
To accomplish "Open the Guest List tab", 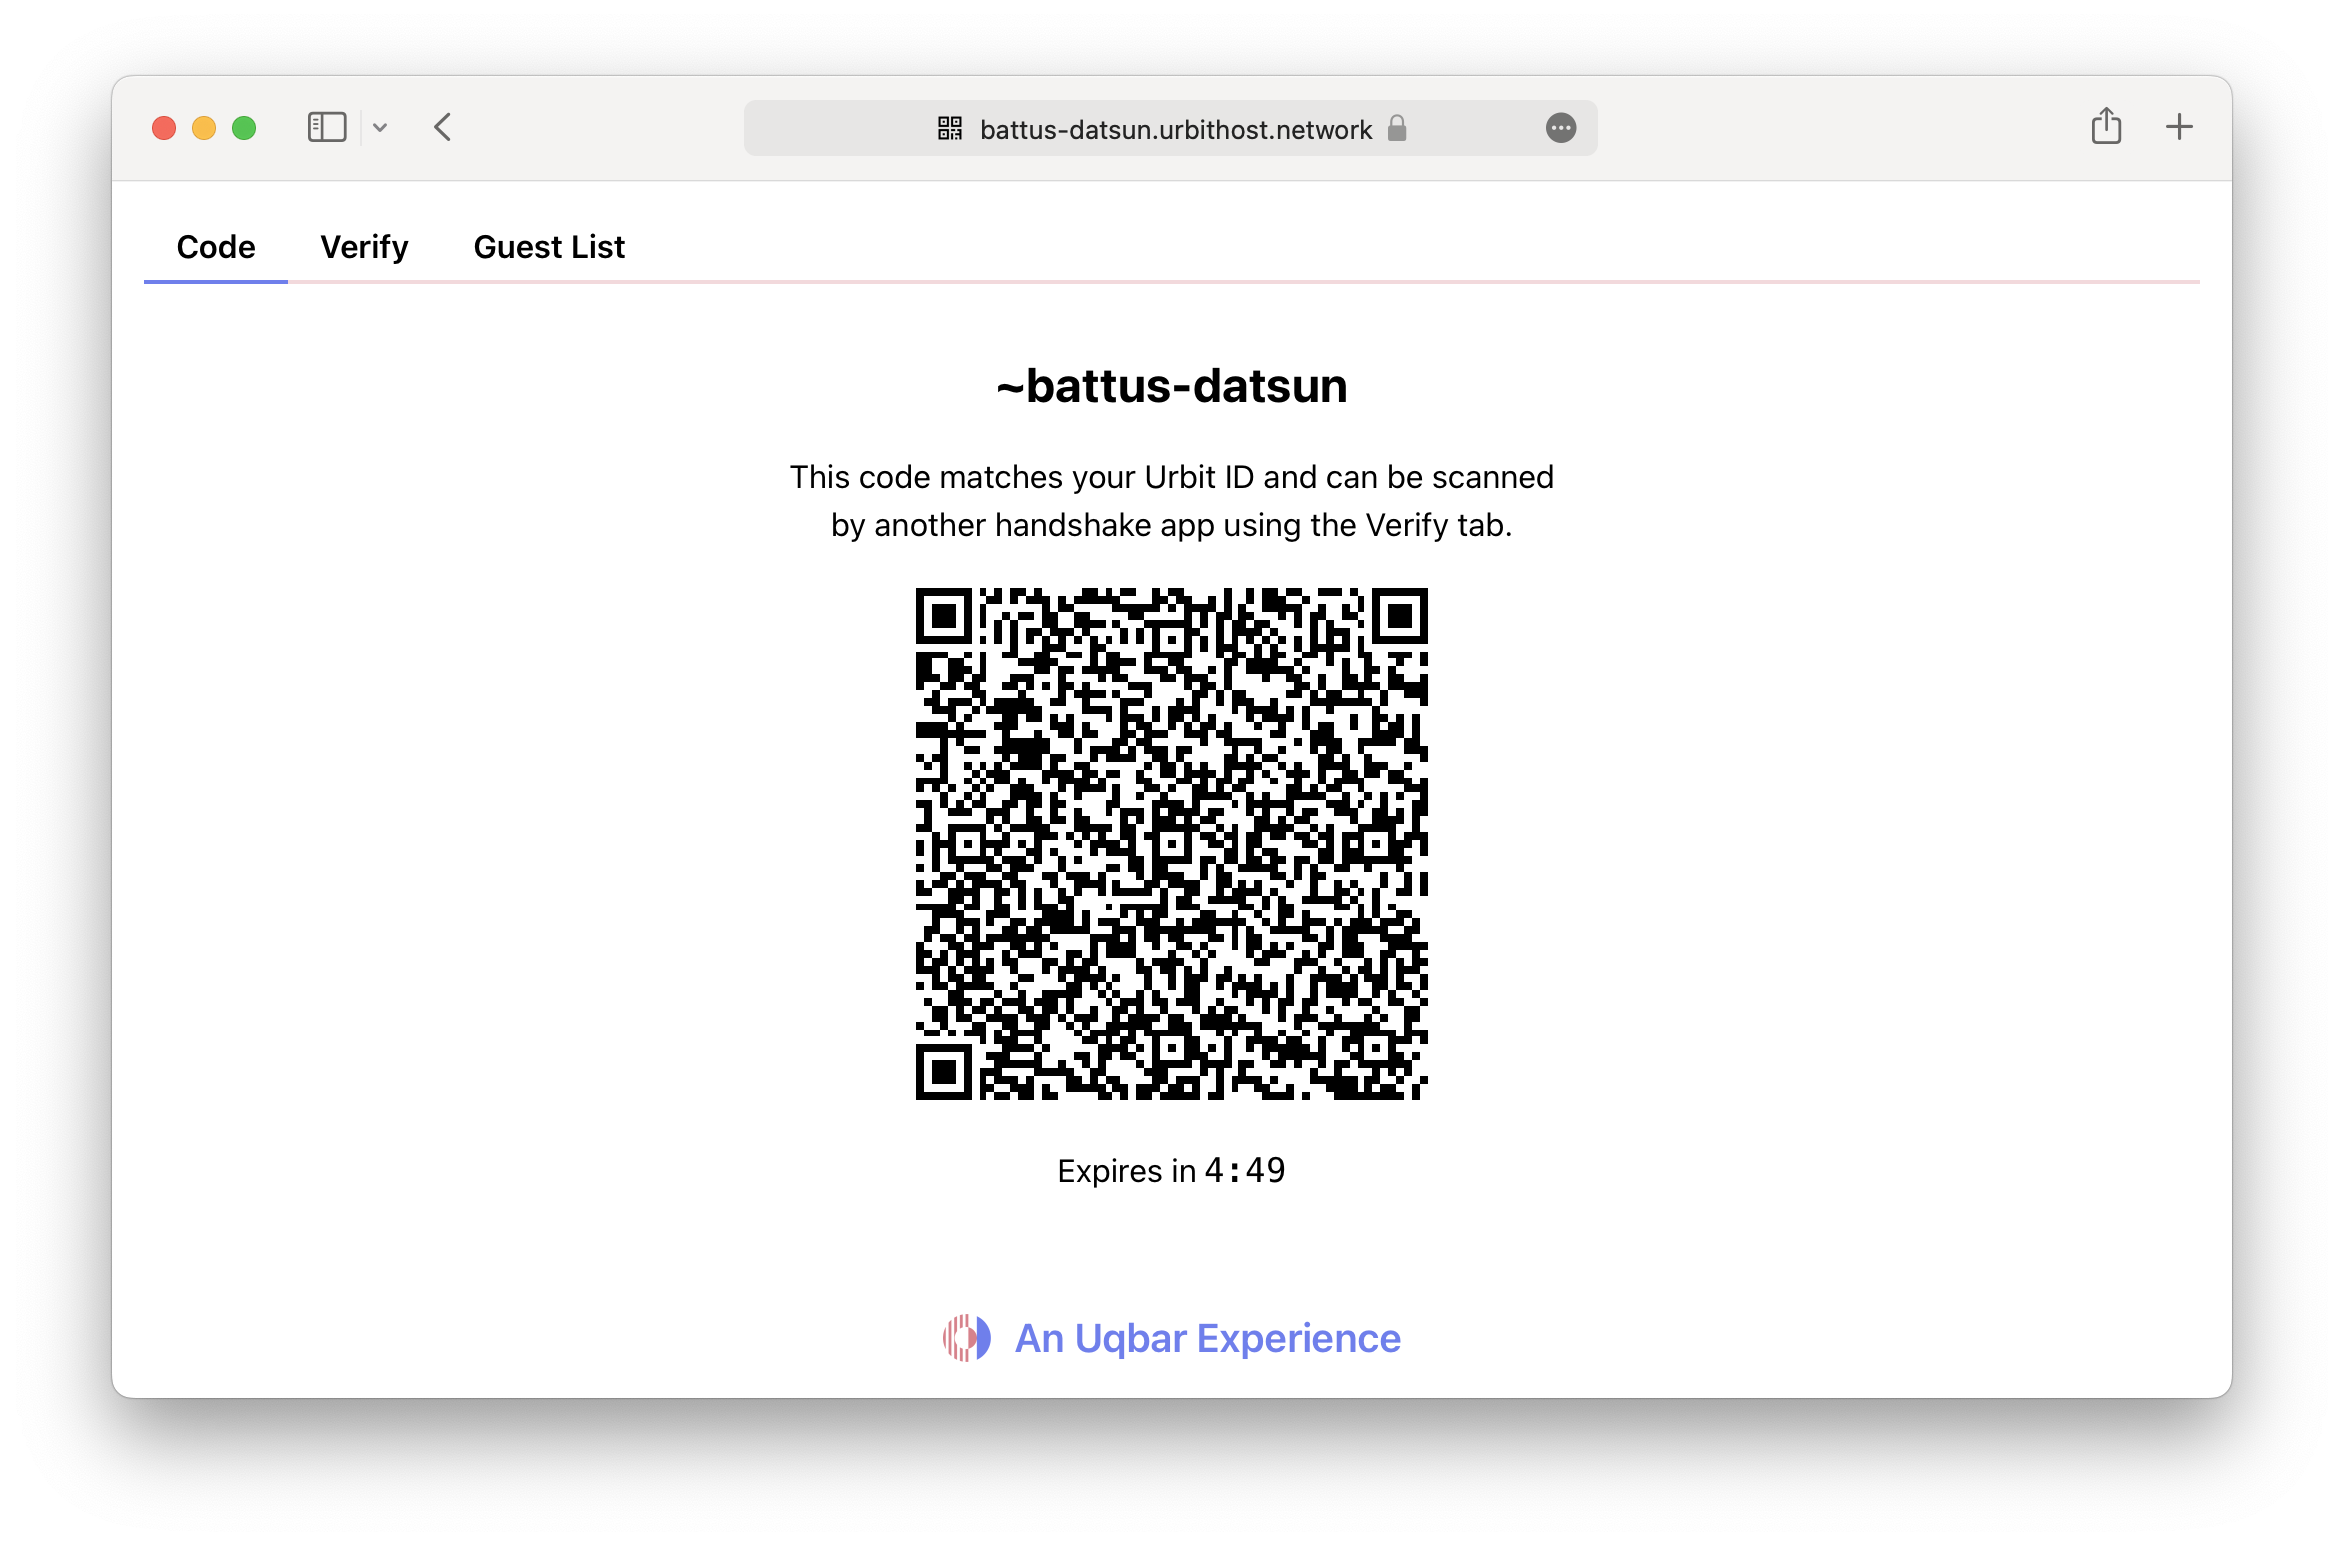I will [549, 247].
